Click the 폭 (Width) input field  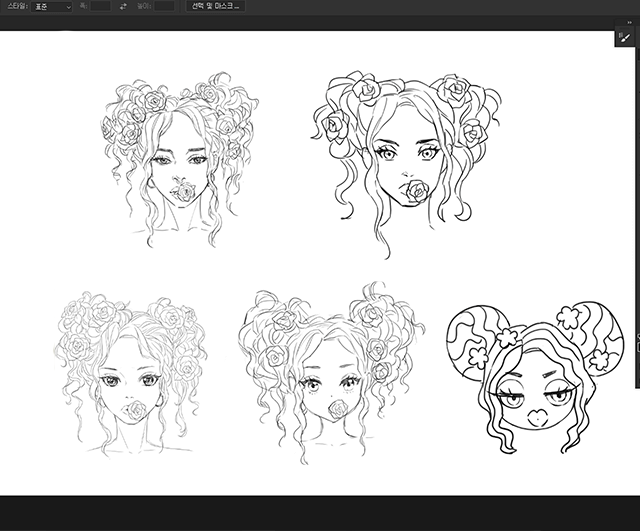(x=100, y=6)
